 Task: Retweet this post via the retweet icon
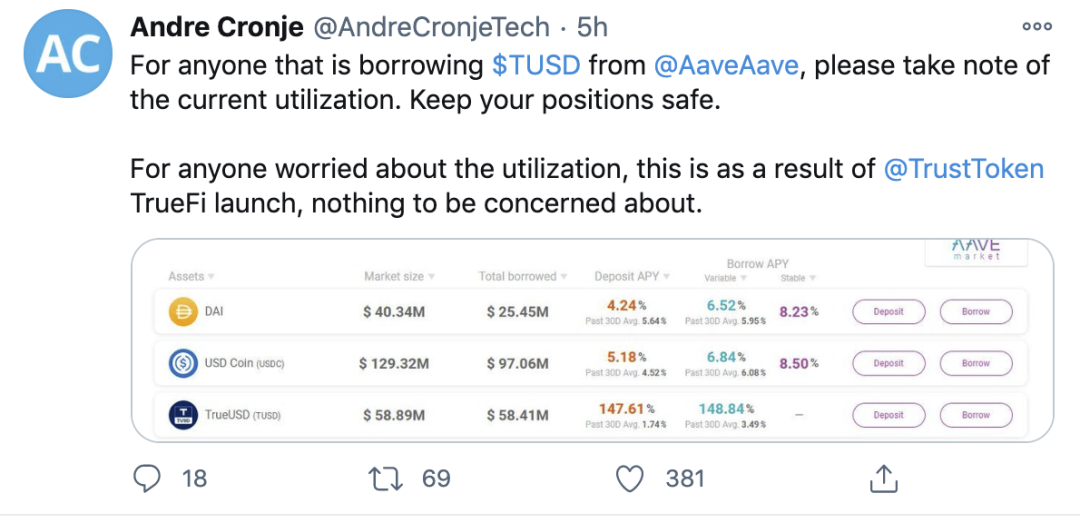click(x=386, y=478)
